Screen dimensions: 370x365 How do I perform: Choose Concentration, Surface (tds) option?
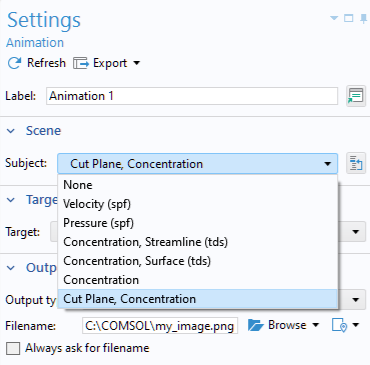click(x=198, y=261)
